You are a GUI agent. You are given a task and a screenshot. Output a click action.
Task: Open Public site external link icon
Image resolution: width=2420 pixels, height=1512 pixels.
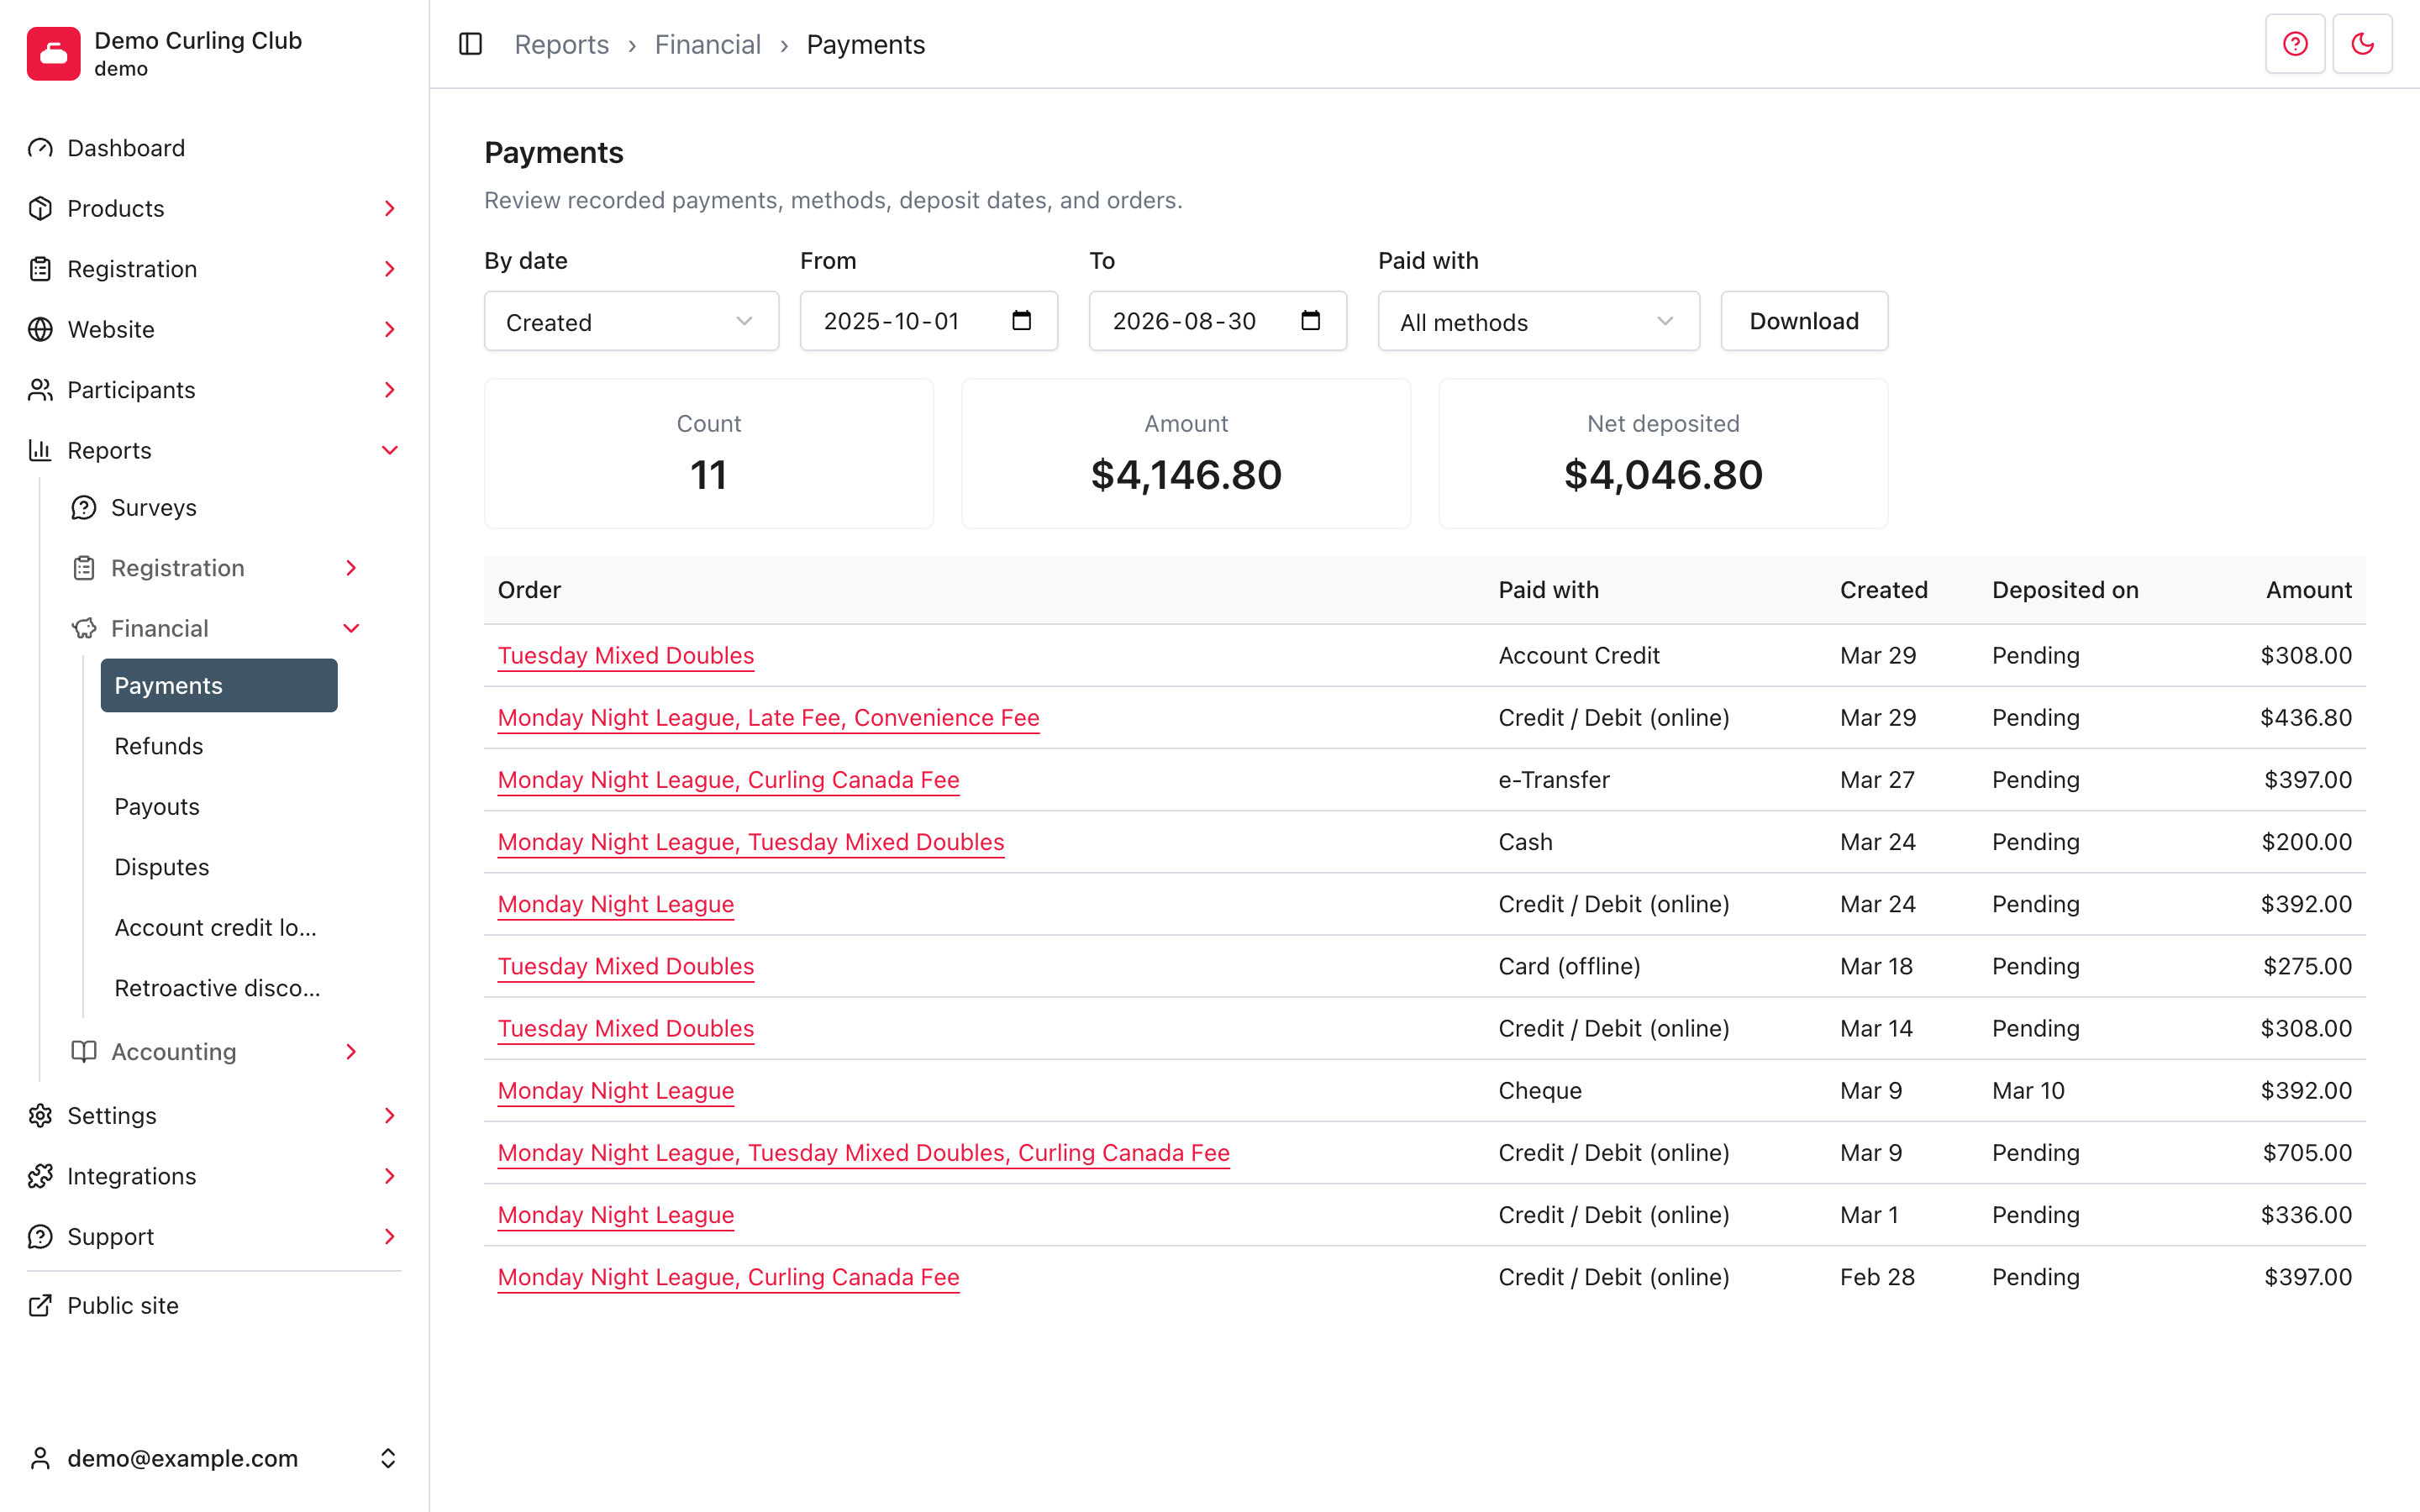[x=40, y=1306]
